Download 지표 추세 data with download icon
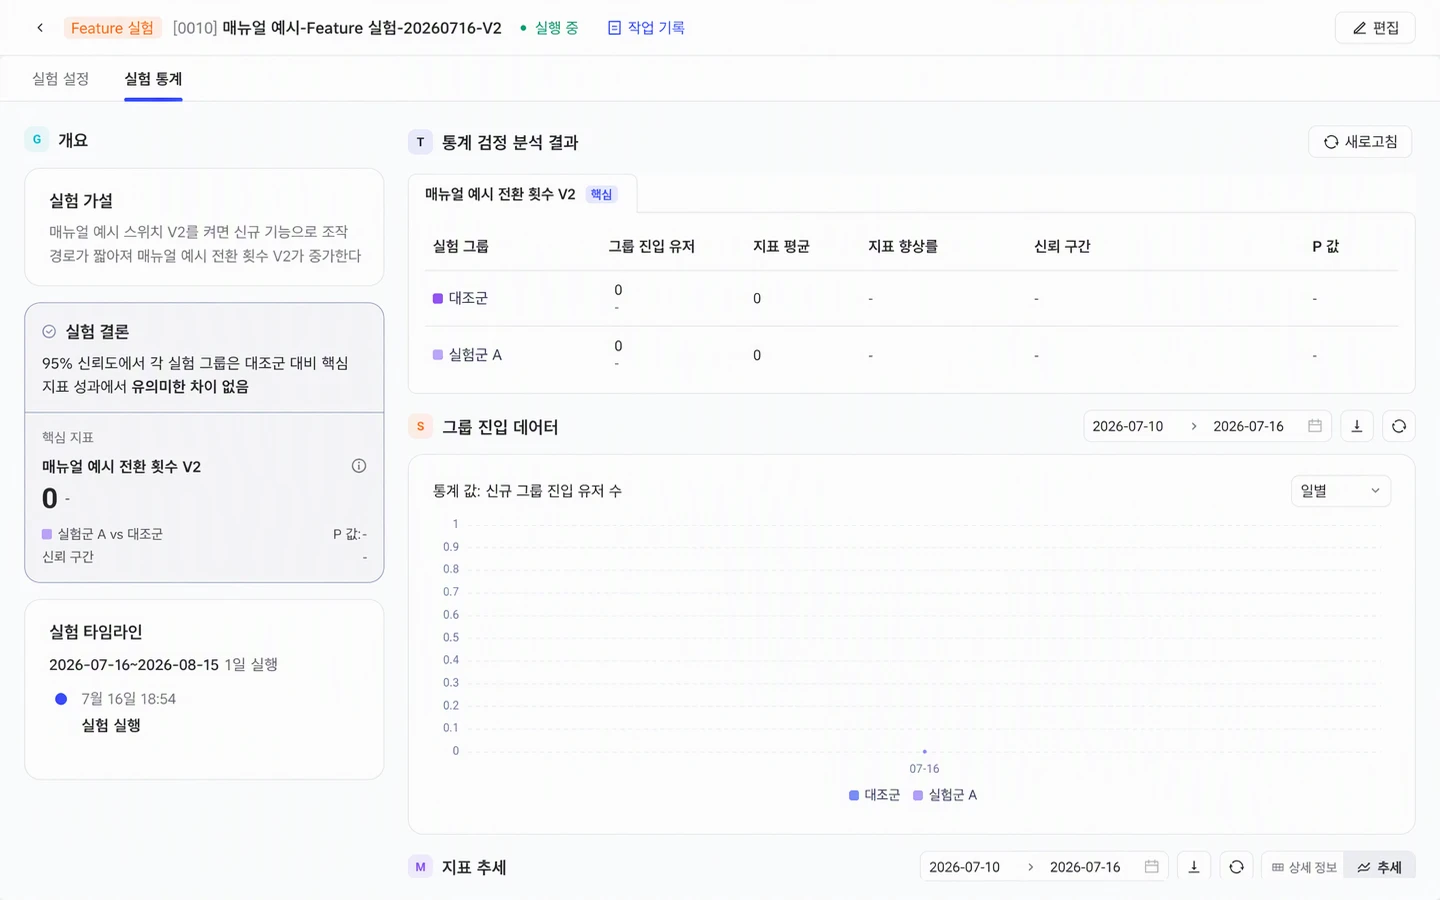 tap(1194, 867)
